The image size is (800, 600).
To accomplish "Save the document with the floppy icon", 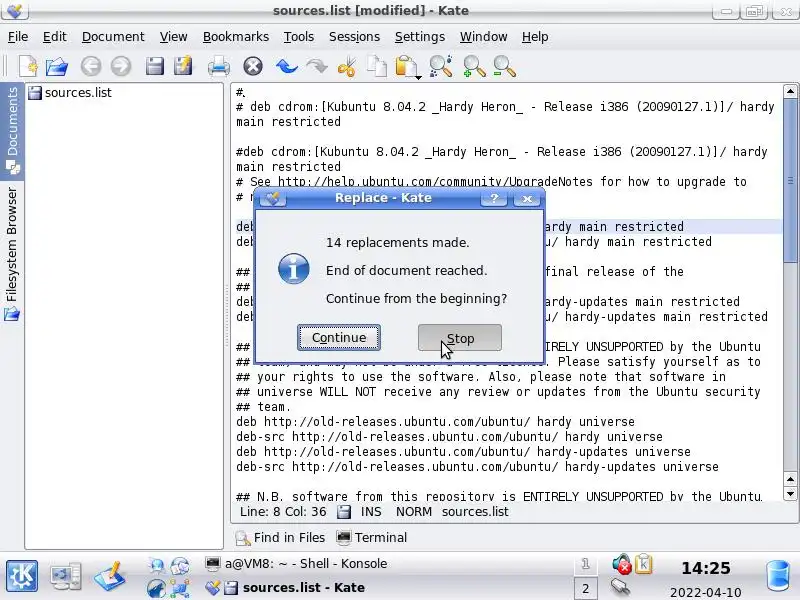I will coord(155,66).
